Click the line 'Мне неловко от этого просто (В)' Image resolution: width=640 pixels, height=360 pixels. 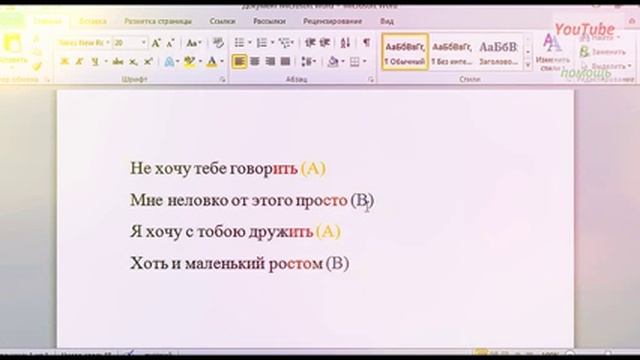click(x=252, y=200)
